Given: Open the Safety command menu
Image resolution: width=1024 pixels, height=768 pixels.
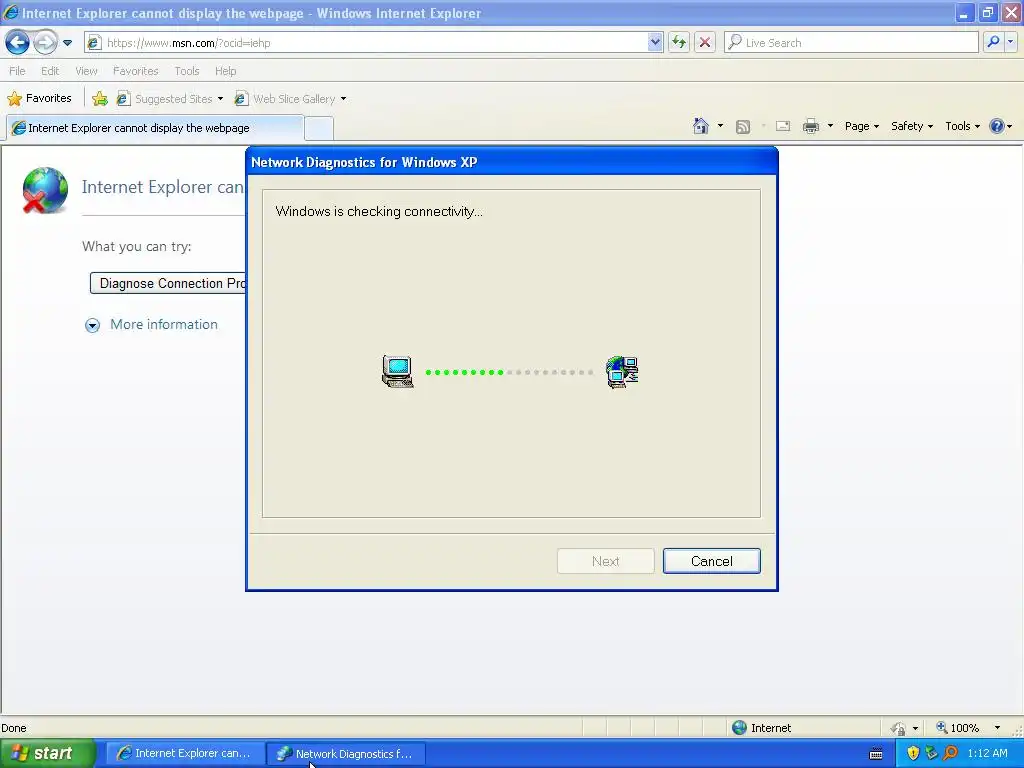Looking at the screenshot, I should pyautogui.click(x=912, y=126).
